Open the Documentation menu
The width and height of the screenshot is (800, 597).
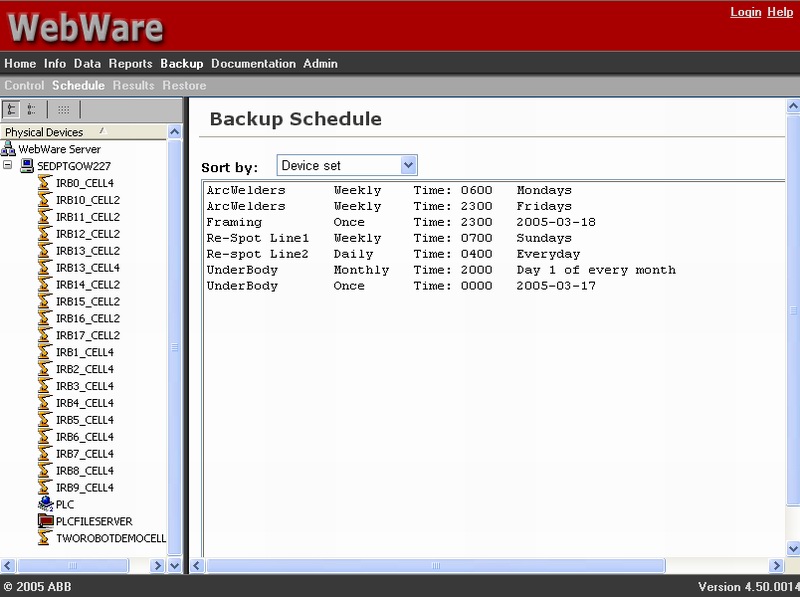[253, 64]
